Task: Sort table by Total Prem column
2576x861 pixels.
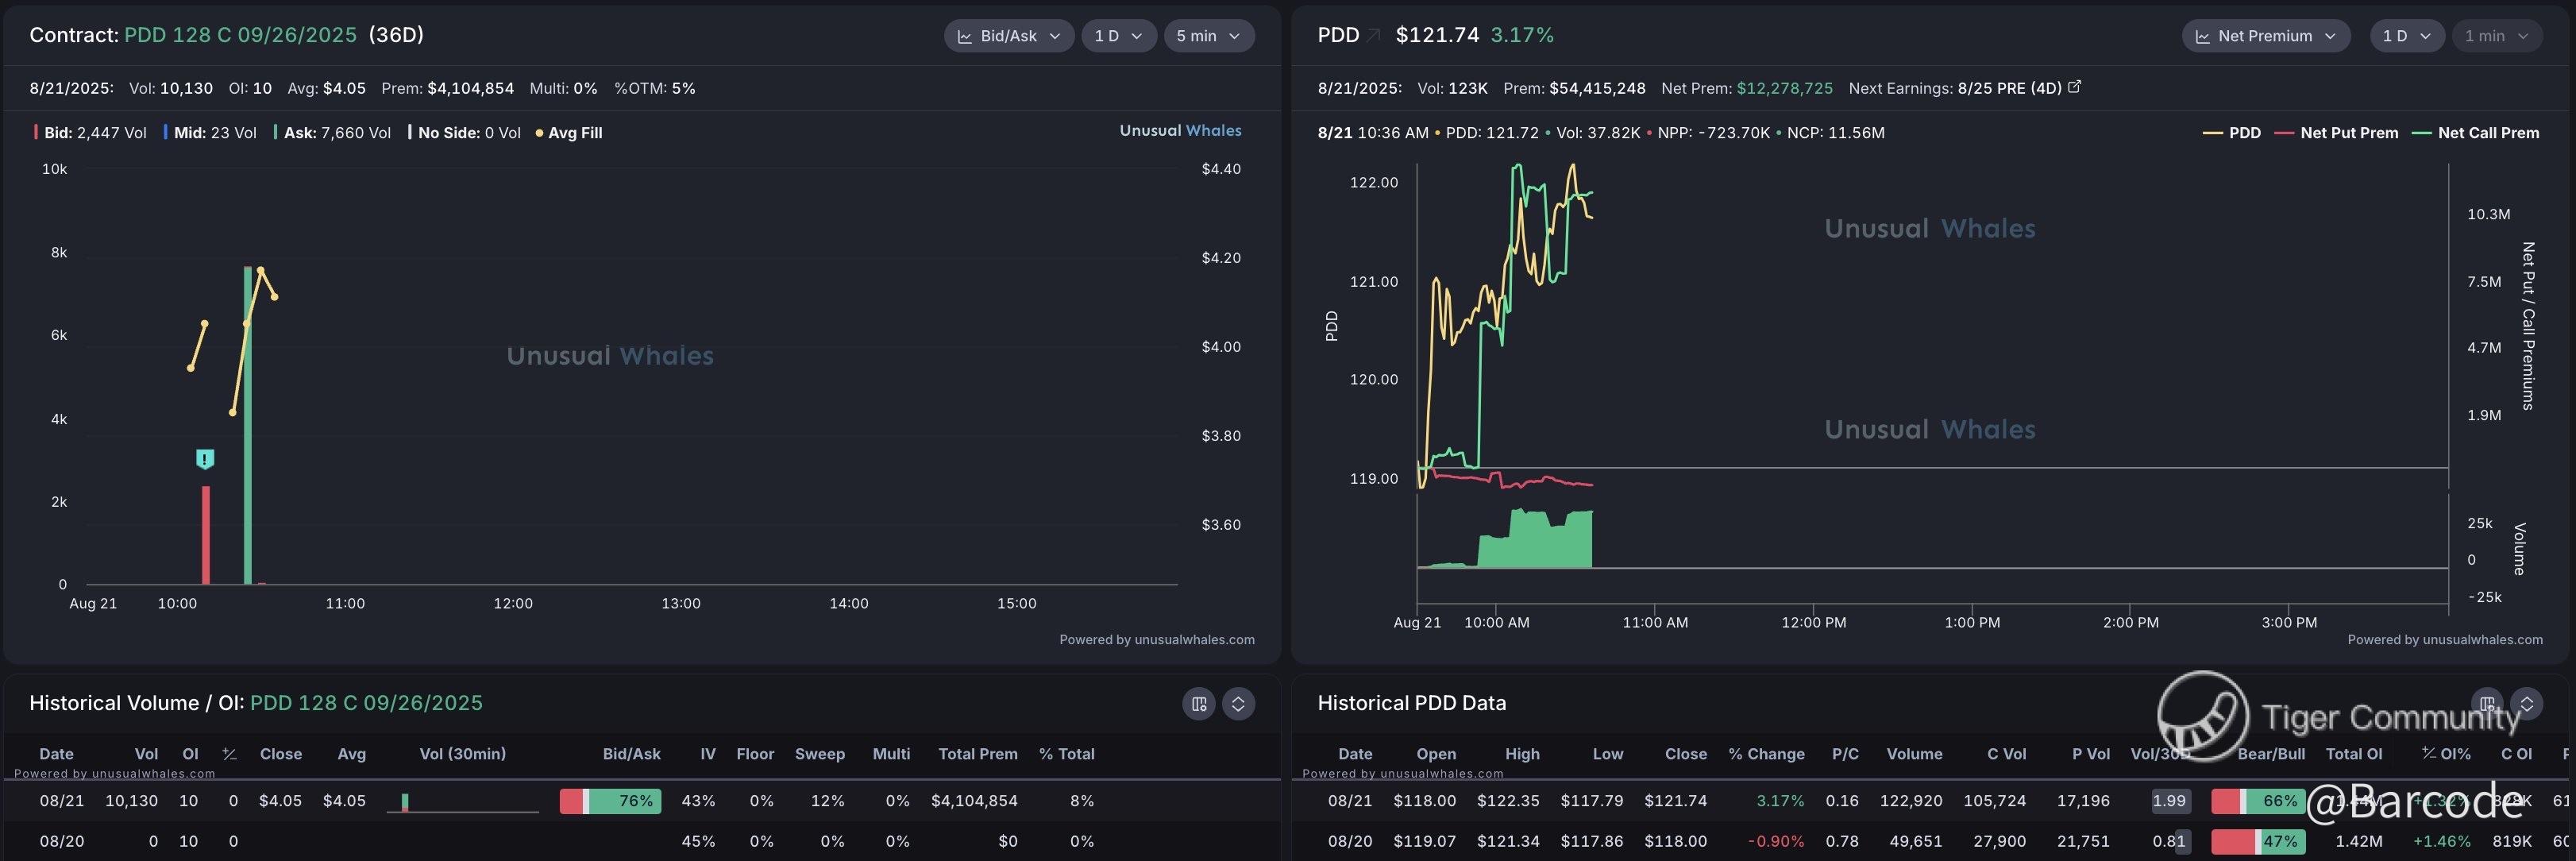Action: 977,754
